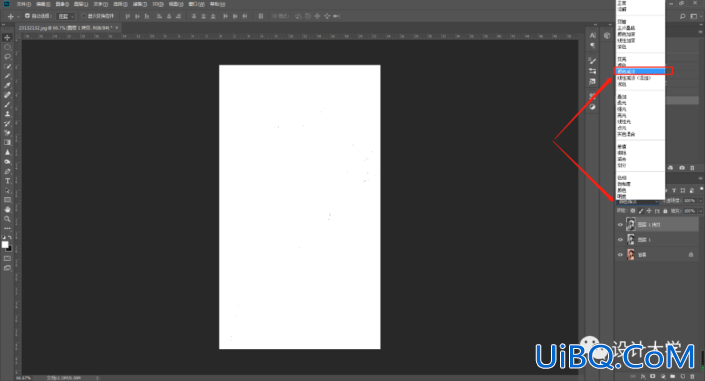This screenshot has height=381, width=705.
Task: Click the lock all icon in Layers panel
Action: 665,211
